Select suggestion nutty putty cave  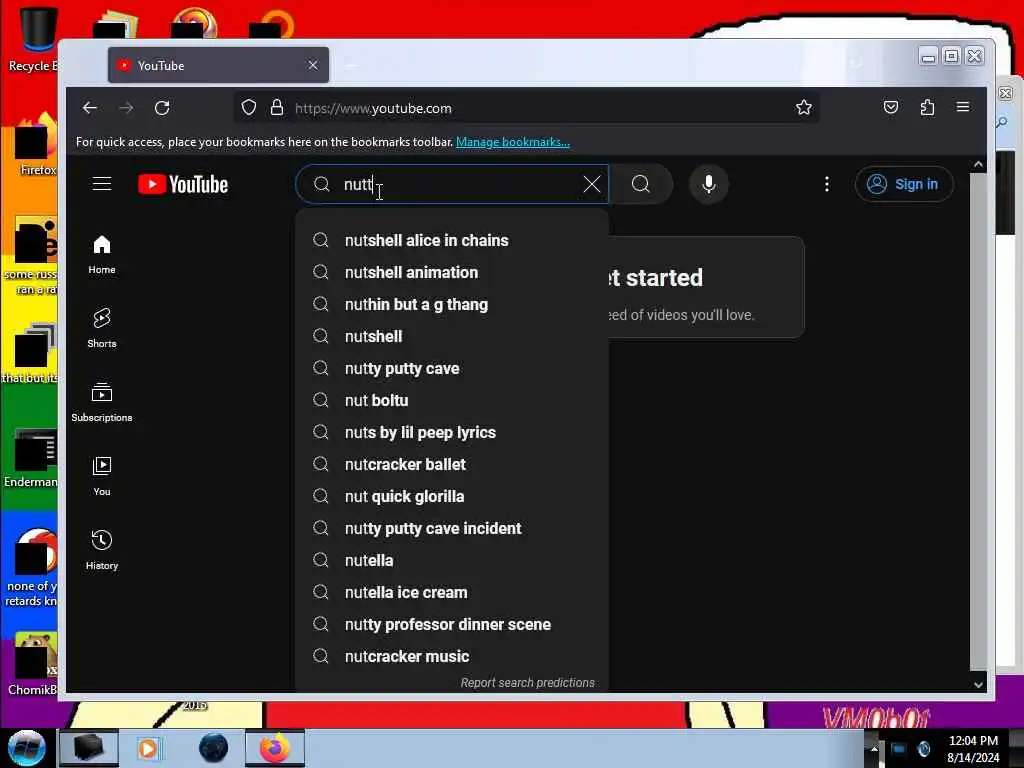coord(452,368)
